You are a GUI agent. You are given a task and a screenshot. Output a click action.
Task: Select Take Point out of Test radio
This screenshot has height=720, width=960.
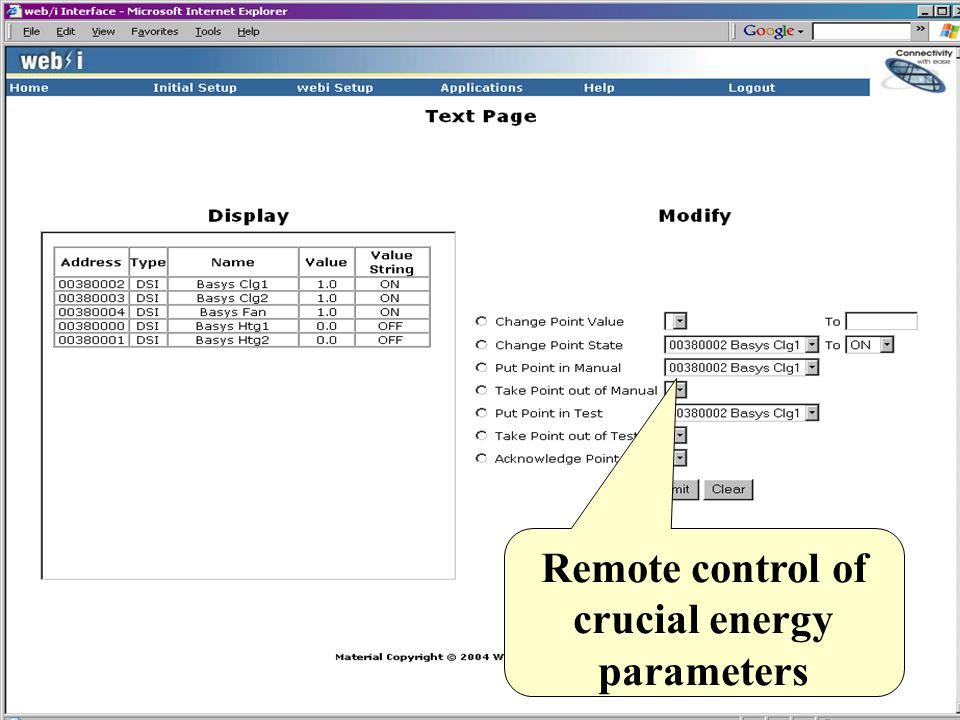[481, 435]
